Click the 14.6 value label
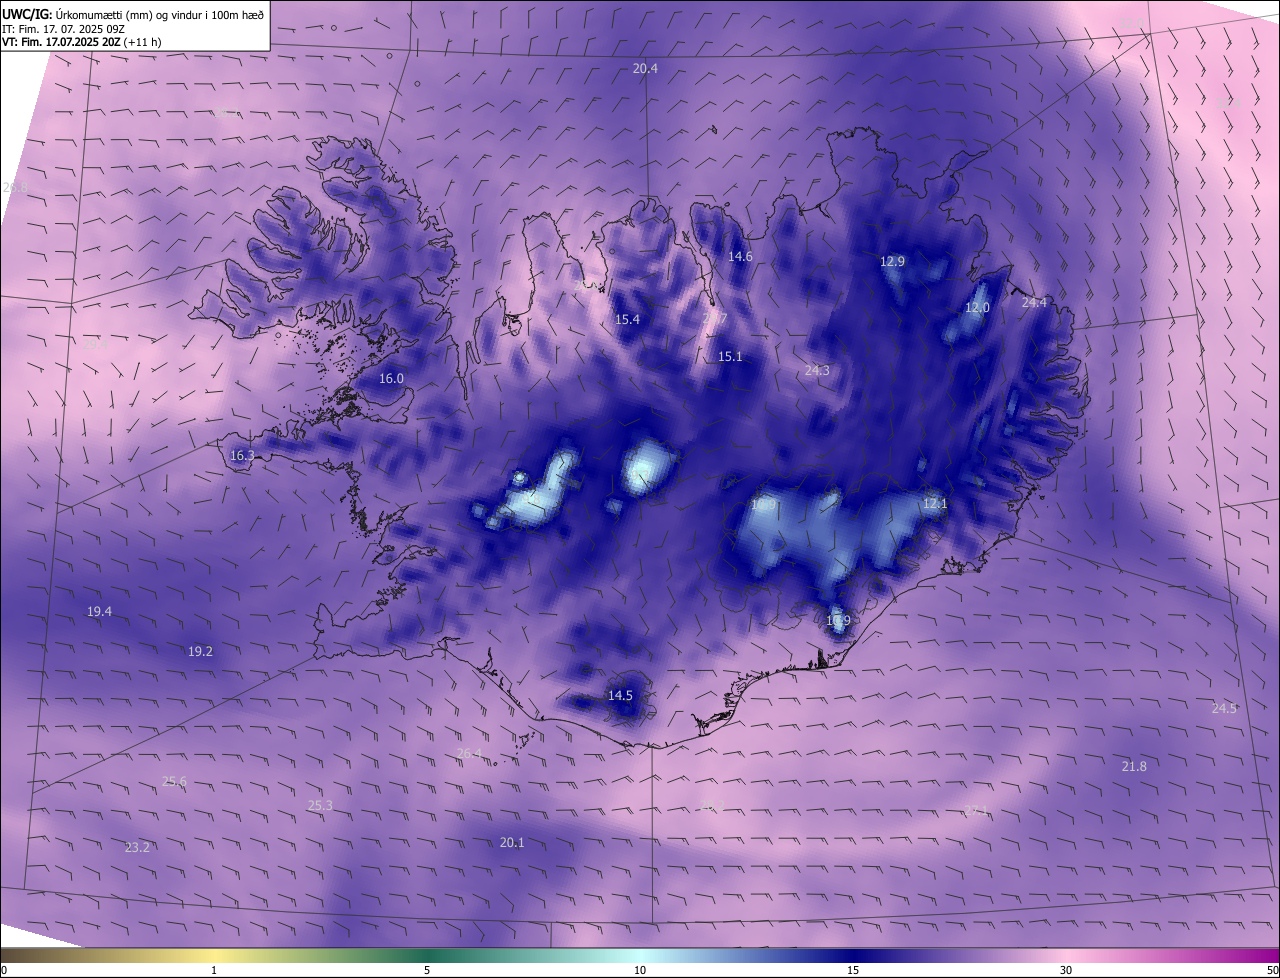 tap(740, 257)
